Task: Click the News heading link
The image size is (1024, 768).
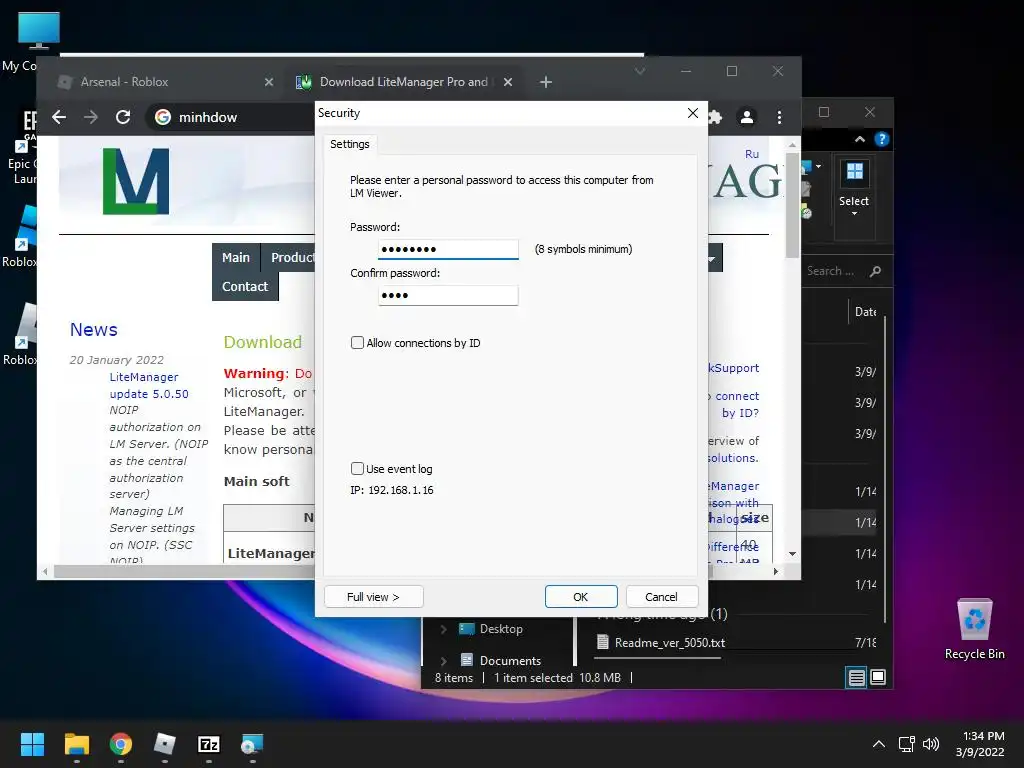Action: [x=94, y=330]
